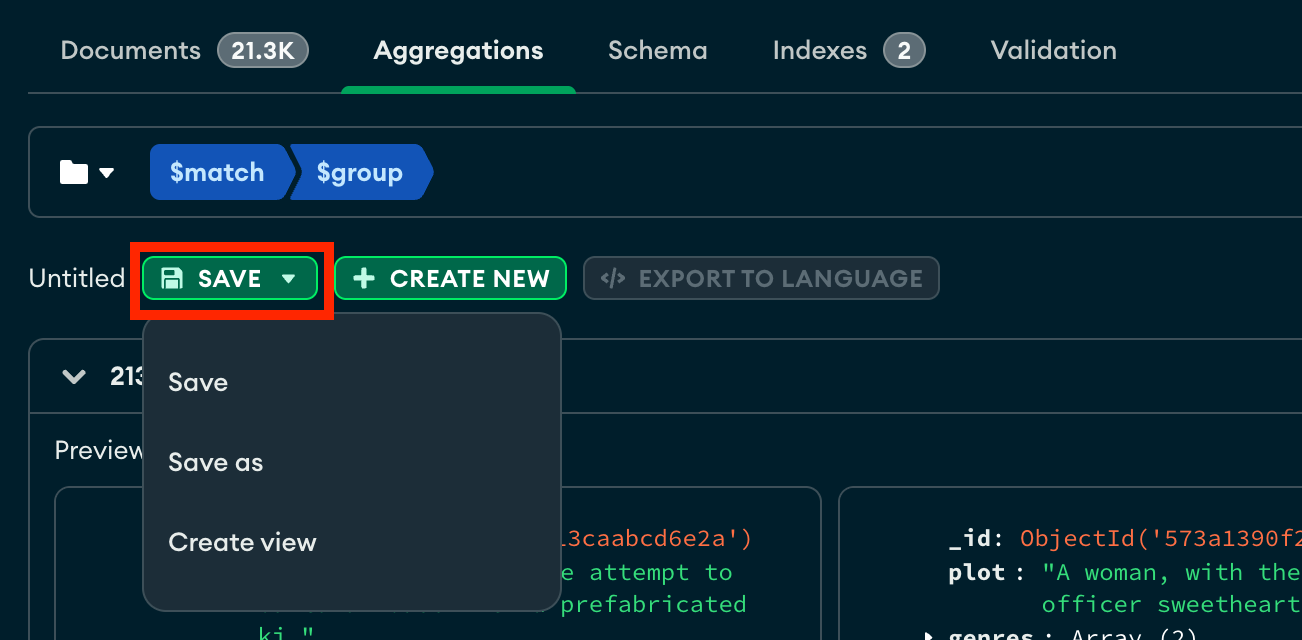This screenshot has width=1302, height=640.
Task: Collapse the results section chevron
Action: (x=73, y=377)
